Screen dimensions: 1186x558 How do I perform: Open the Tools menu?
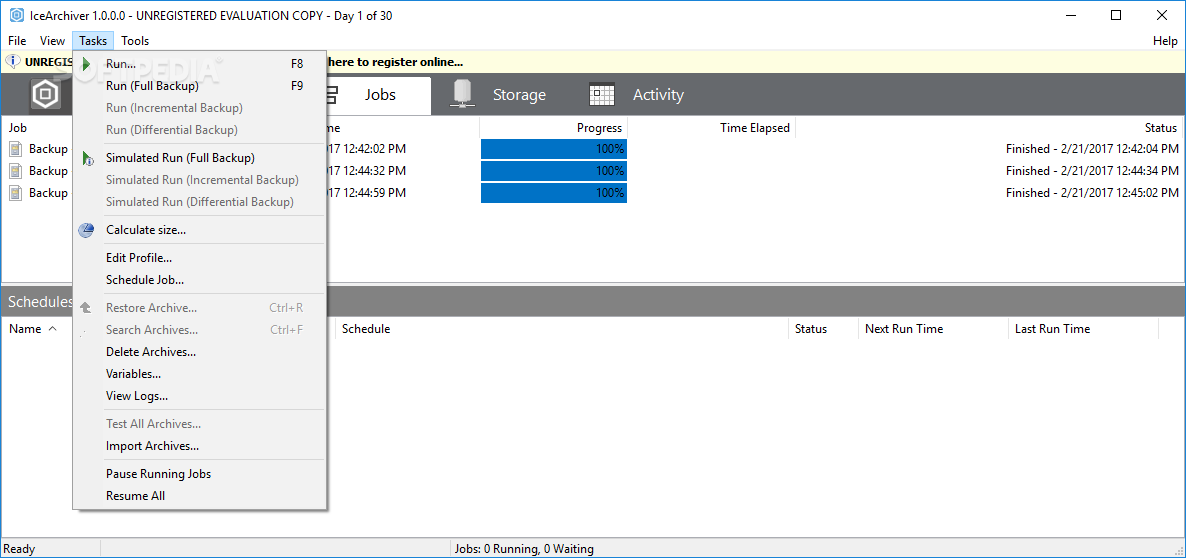(x=135, y=41)
